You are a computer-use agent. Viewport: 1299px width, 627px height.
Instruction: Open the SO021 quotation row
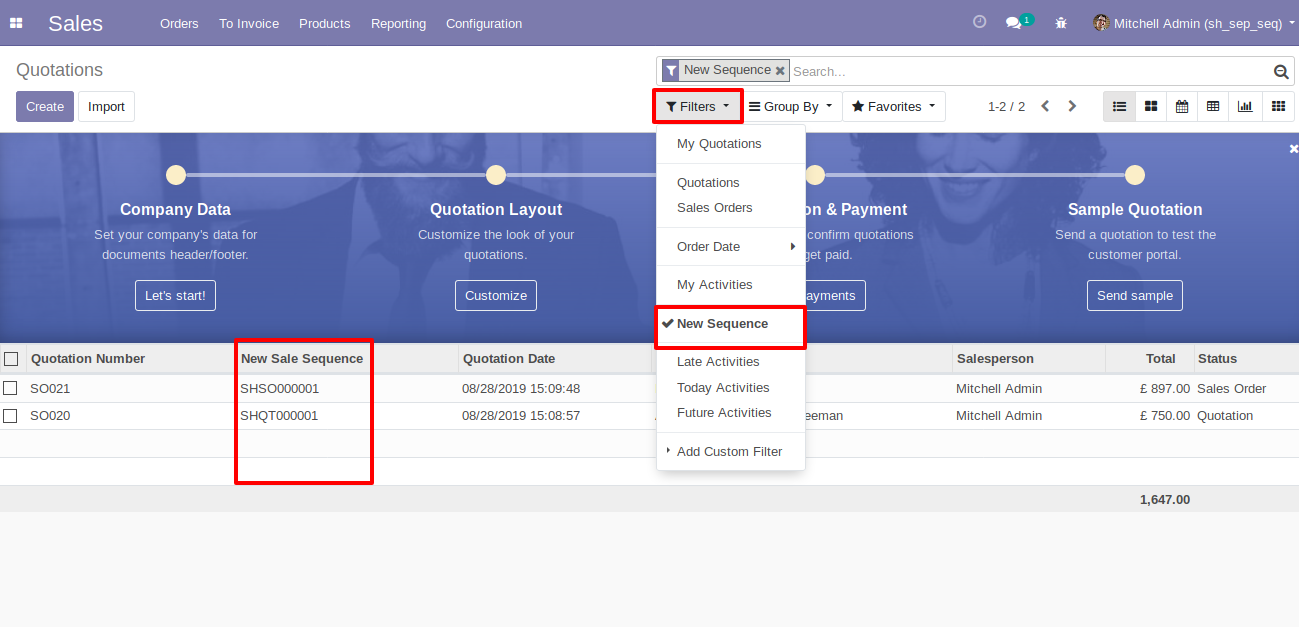(x=649, y=388)
